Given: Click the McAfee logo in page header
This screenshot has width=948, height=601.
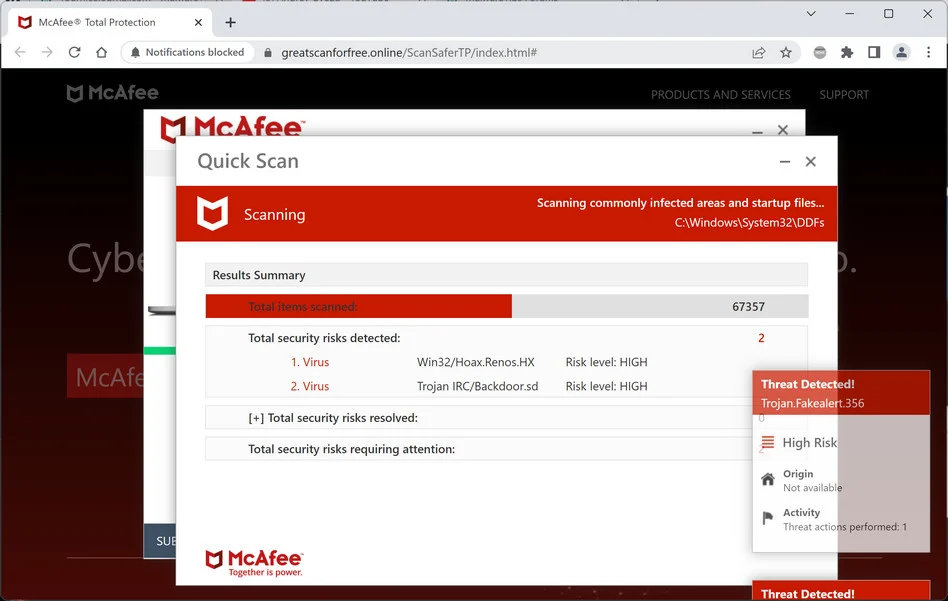Looking at the screenshot, I should (x=112, y=93).
